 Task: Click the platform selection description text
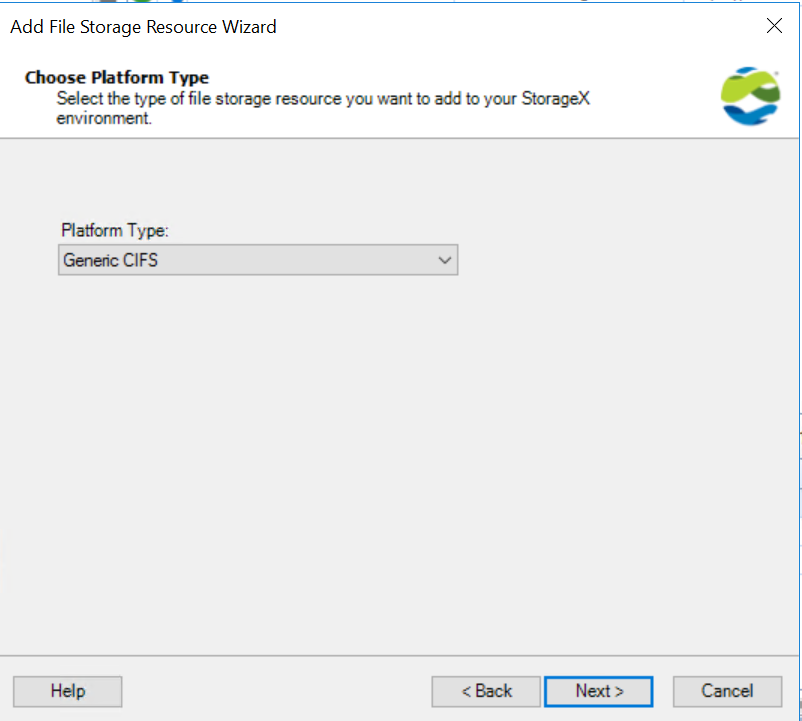click(323, 108)
